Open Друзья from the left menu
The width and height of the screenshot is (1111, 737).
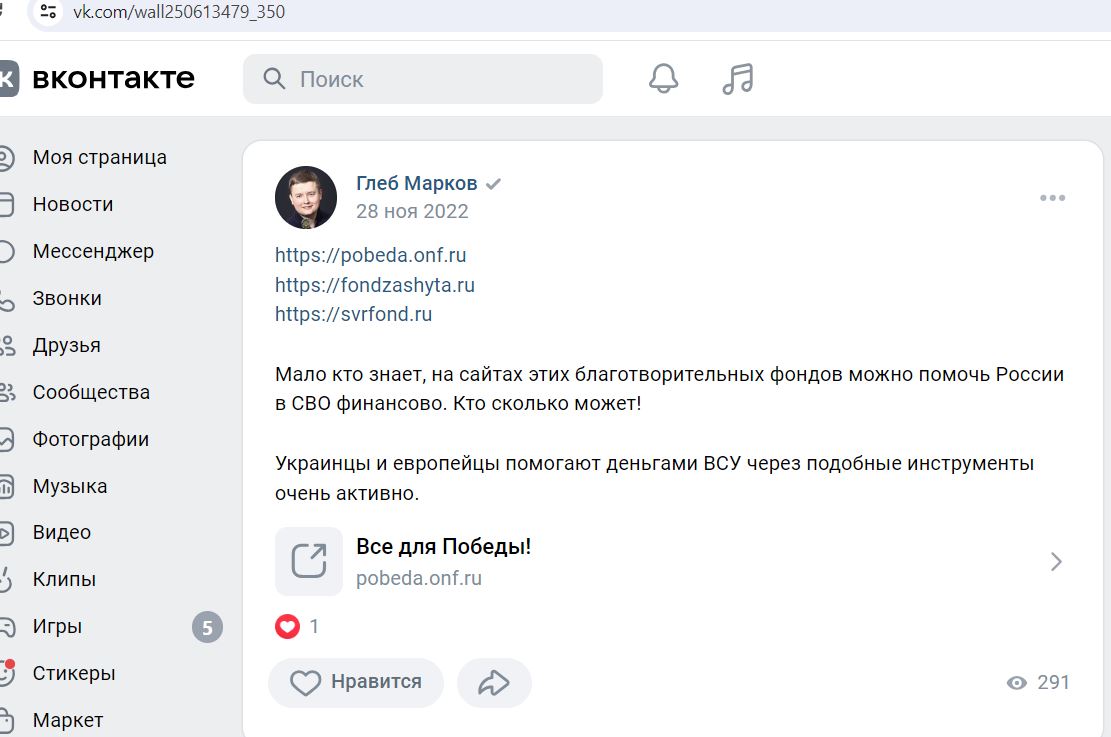coord(66,346)
